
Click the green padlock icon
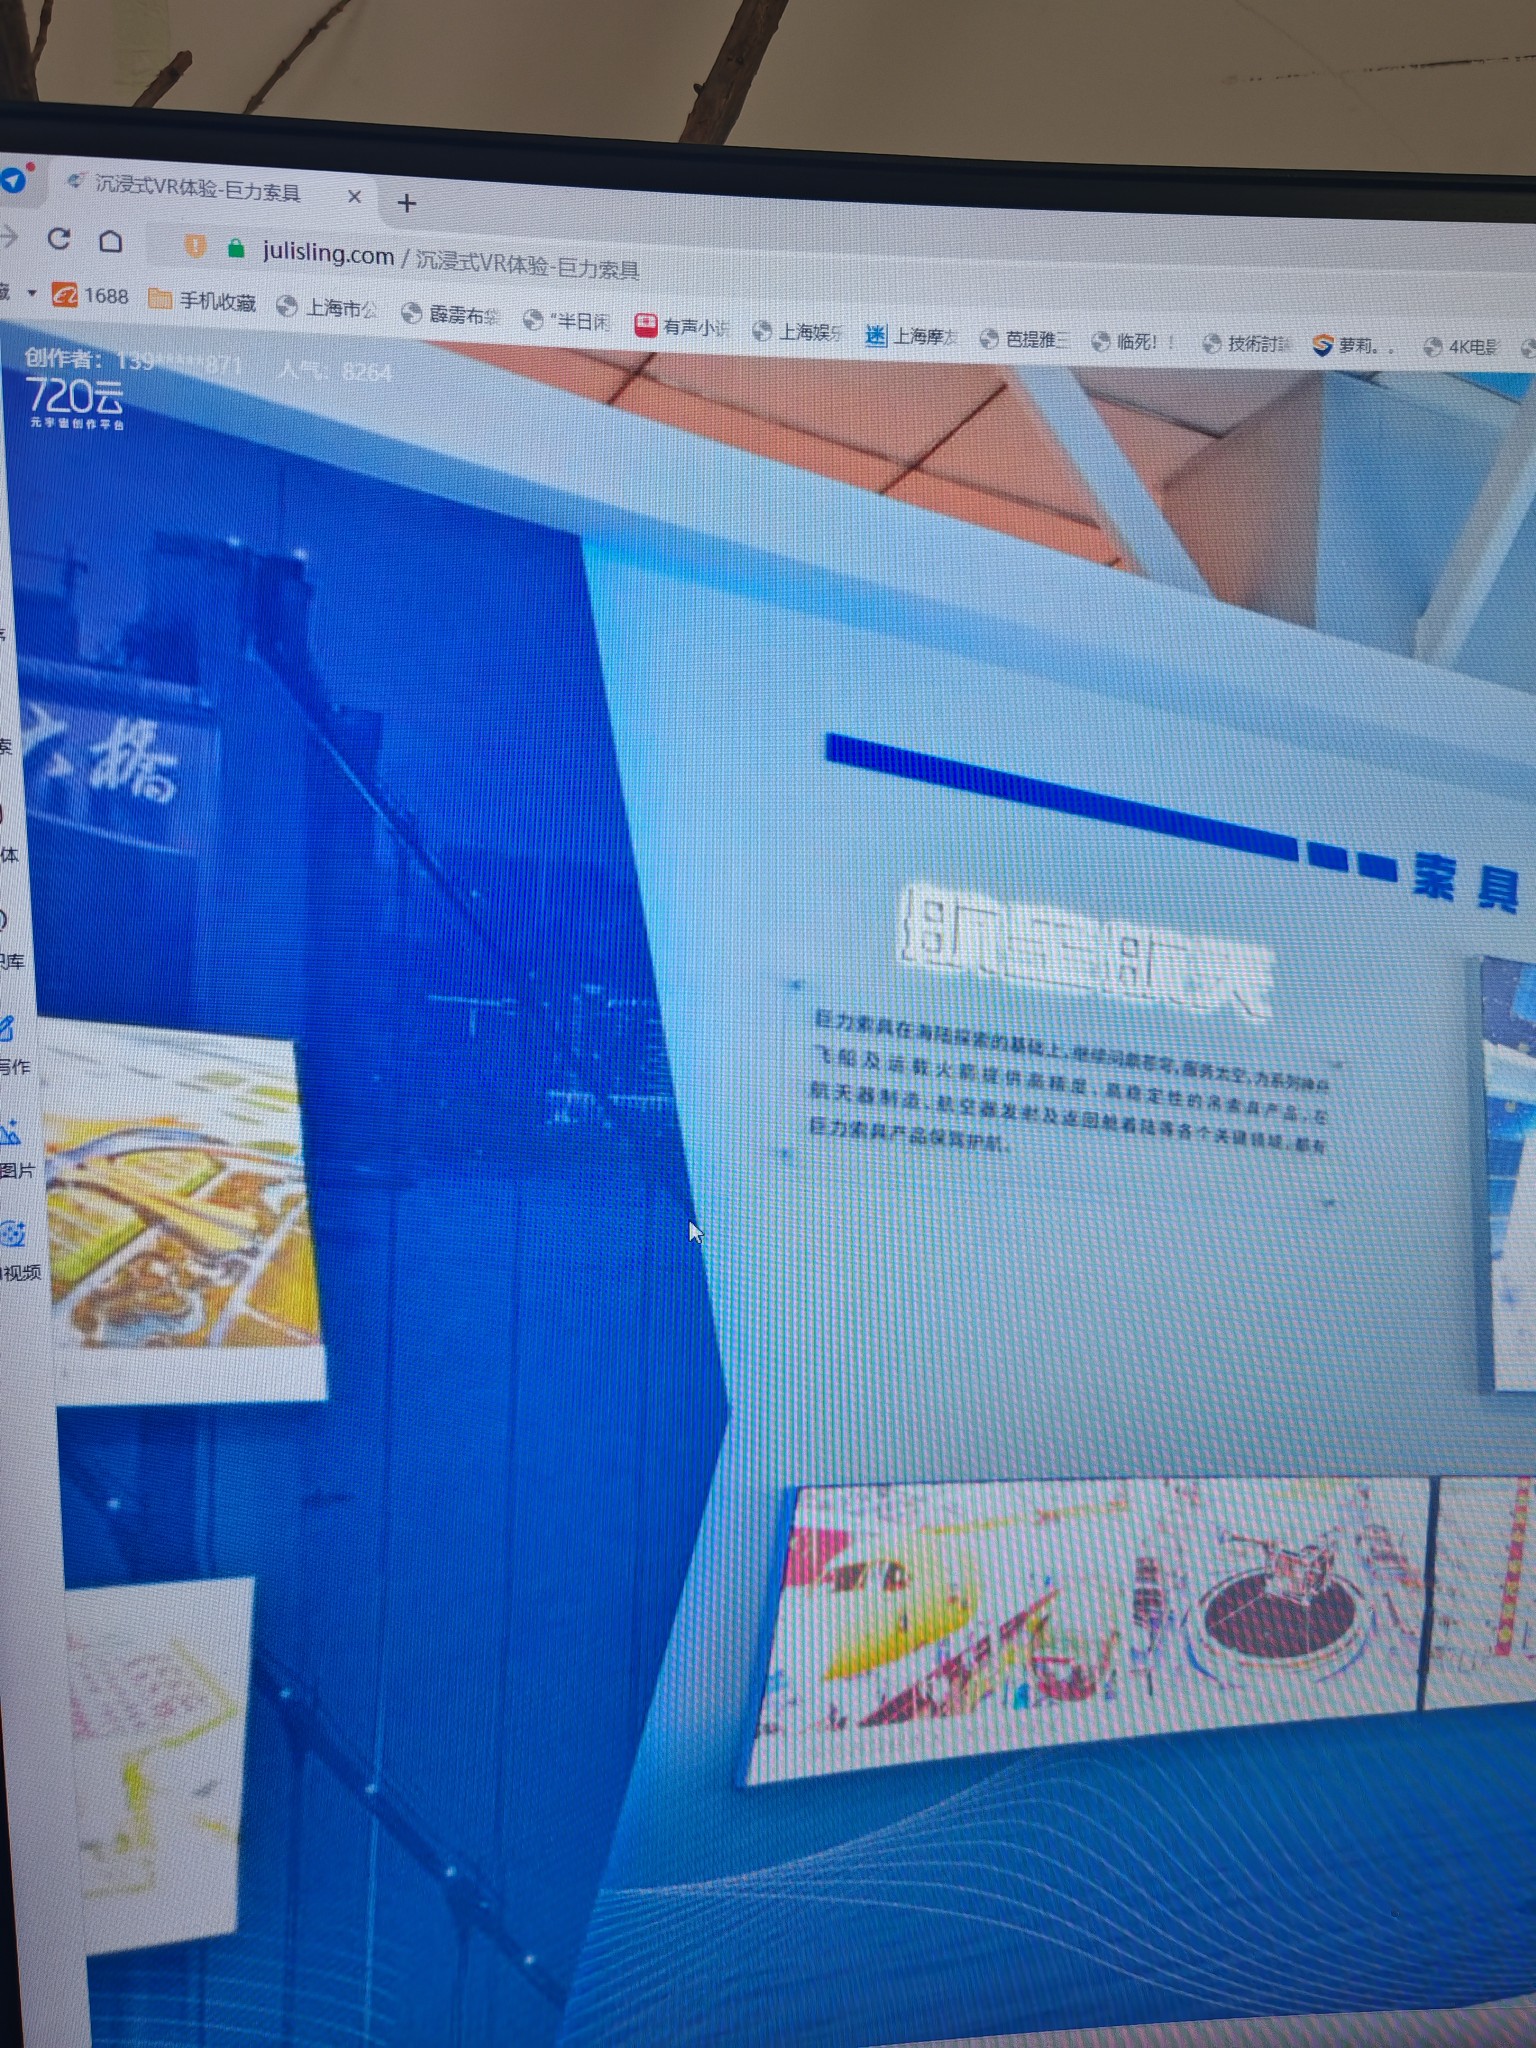tap(236, 248)
